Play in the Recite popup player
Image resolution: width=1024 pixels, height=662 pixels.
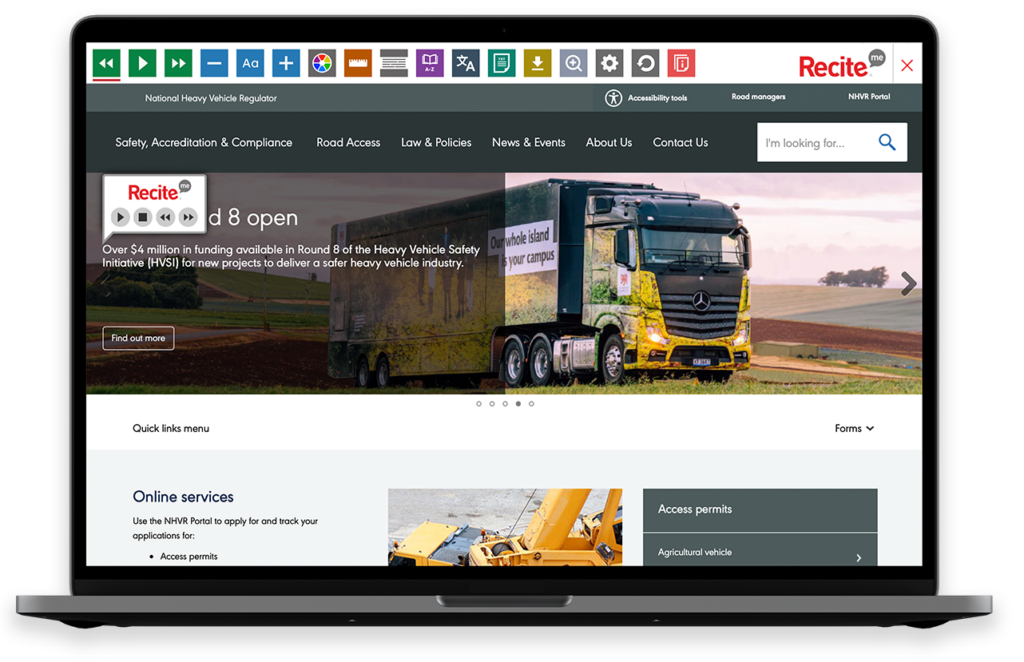[x=120, y=217]
